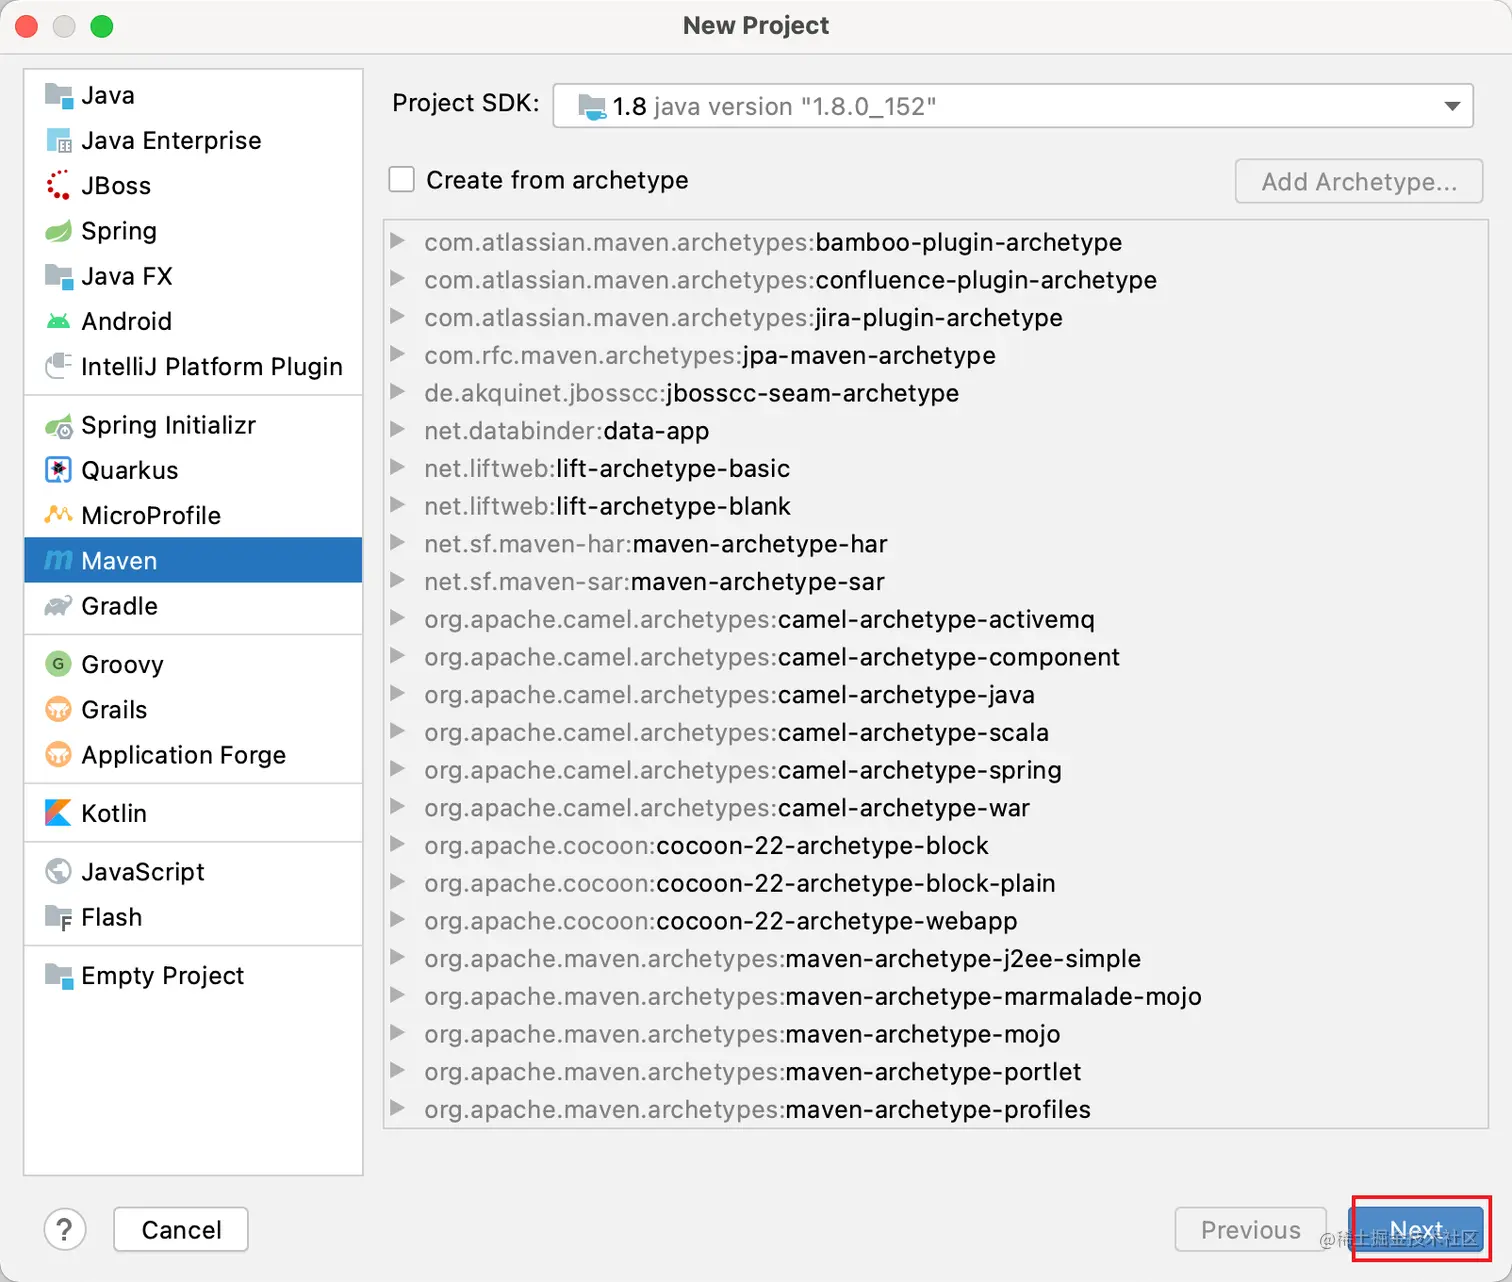Click the IntelliJ Platform Plugin icon
1512x1282 pixels.
tap(59, 366)
